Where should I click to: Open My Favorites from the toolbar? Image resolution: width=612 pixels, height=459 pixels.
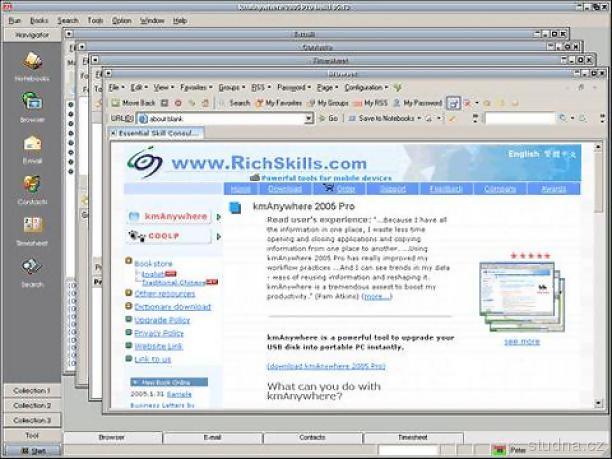pos(279,103)
